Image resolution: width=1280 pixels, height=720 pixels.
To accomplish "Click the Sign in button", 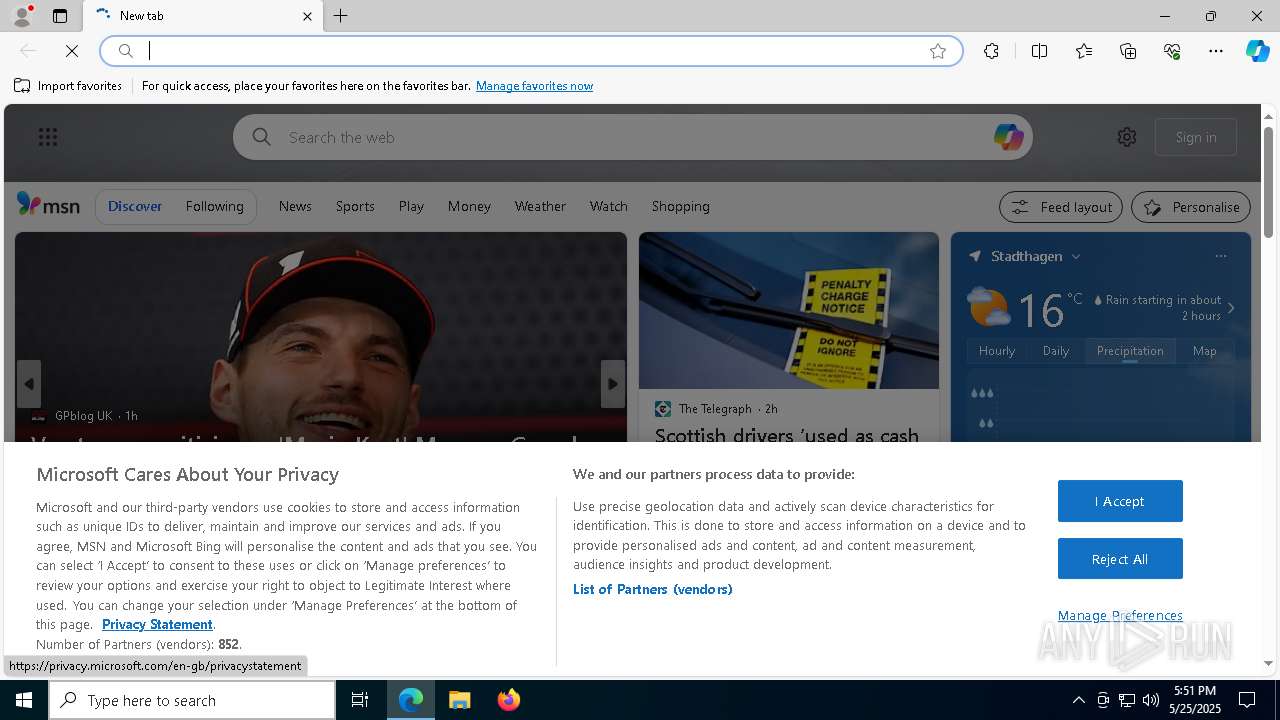I will (x=1196, y=137).
